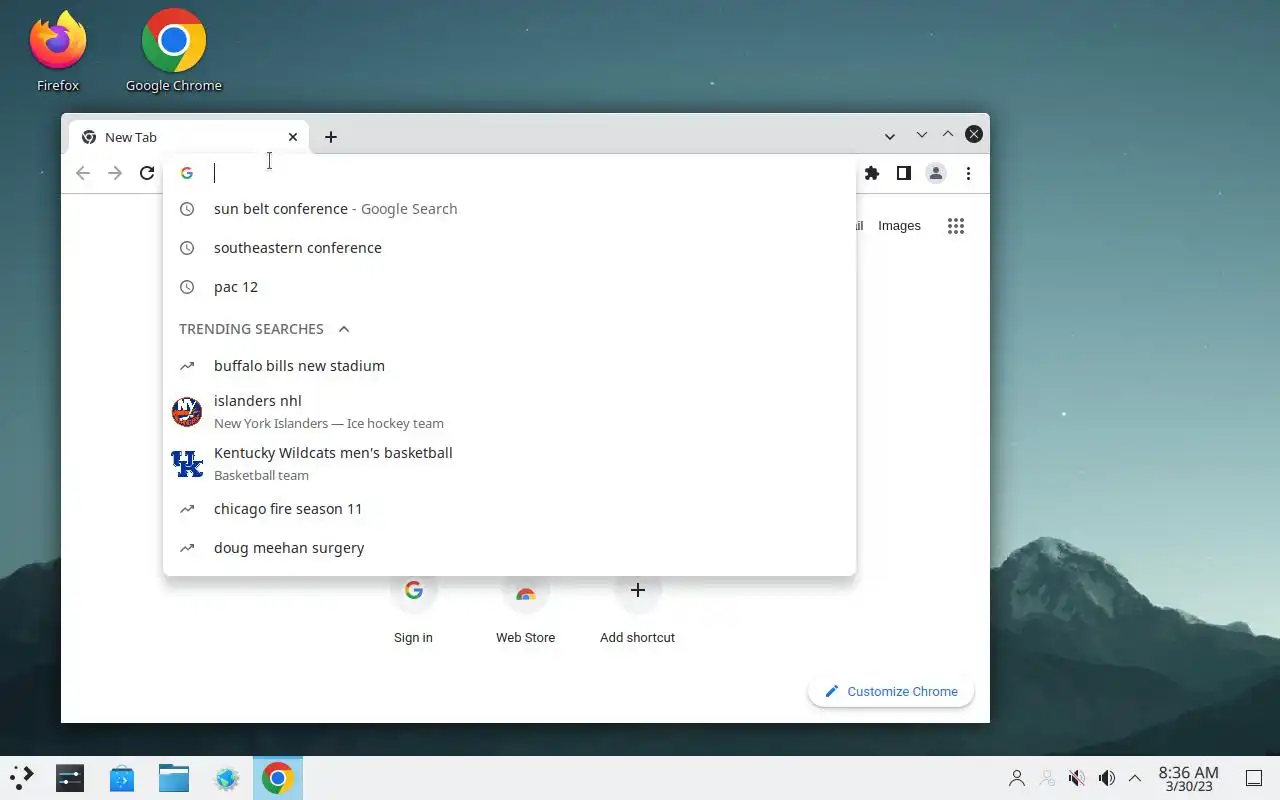Select 'islanders nhl' suggestion
The width and height of the screenshot is (1280, 800).
tap(510, 411)
